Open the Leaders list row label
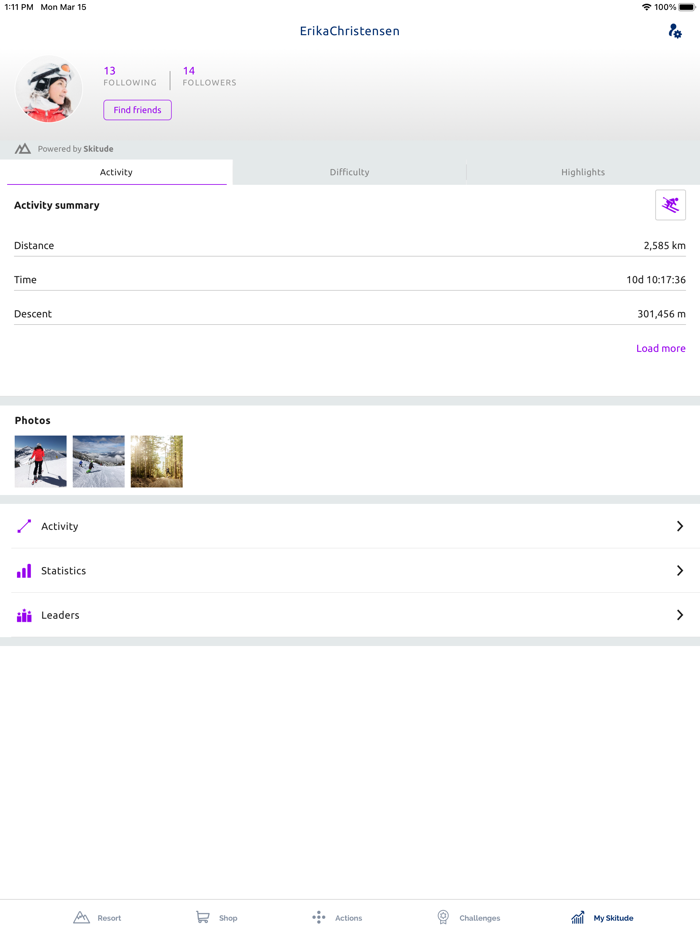Image resolution: width=700 pixels, height=934 pixels. (x=60, y=615)
